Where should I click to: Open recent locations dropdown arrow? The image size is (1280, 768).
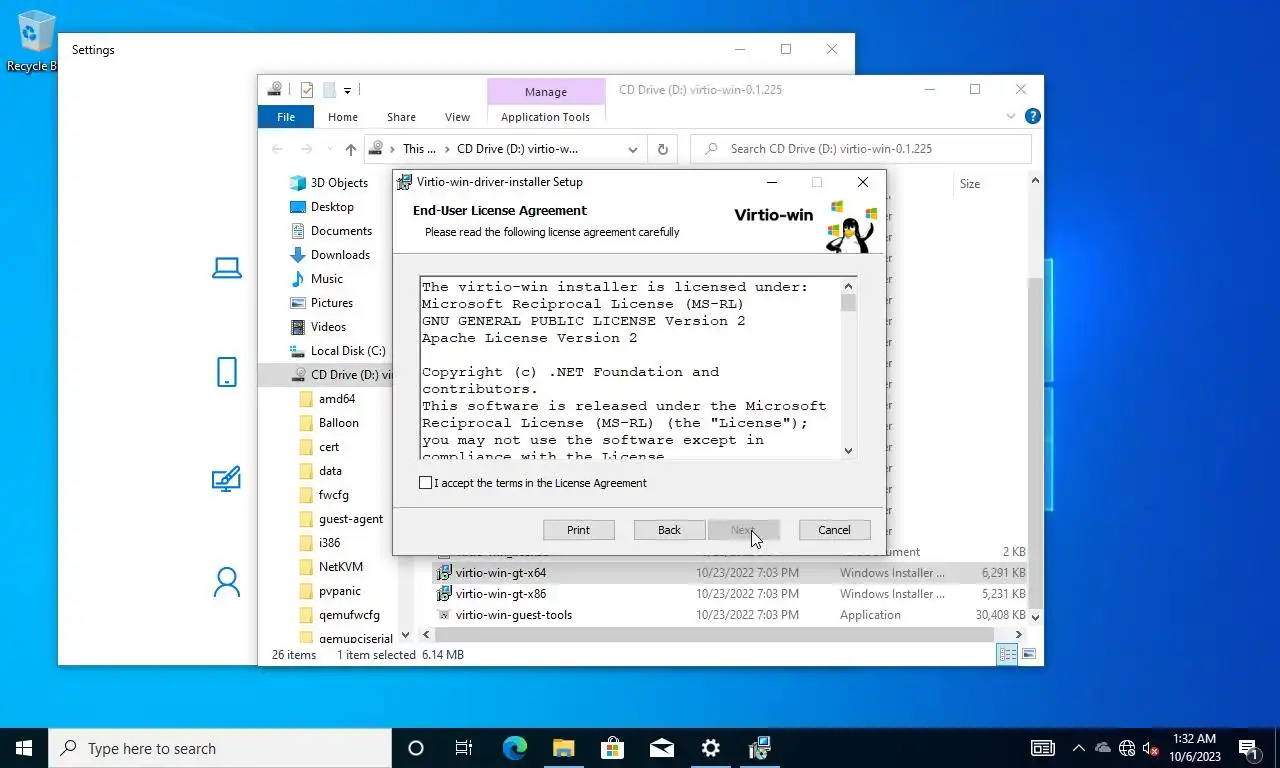pyautogui.click(x=329, y=149)
